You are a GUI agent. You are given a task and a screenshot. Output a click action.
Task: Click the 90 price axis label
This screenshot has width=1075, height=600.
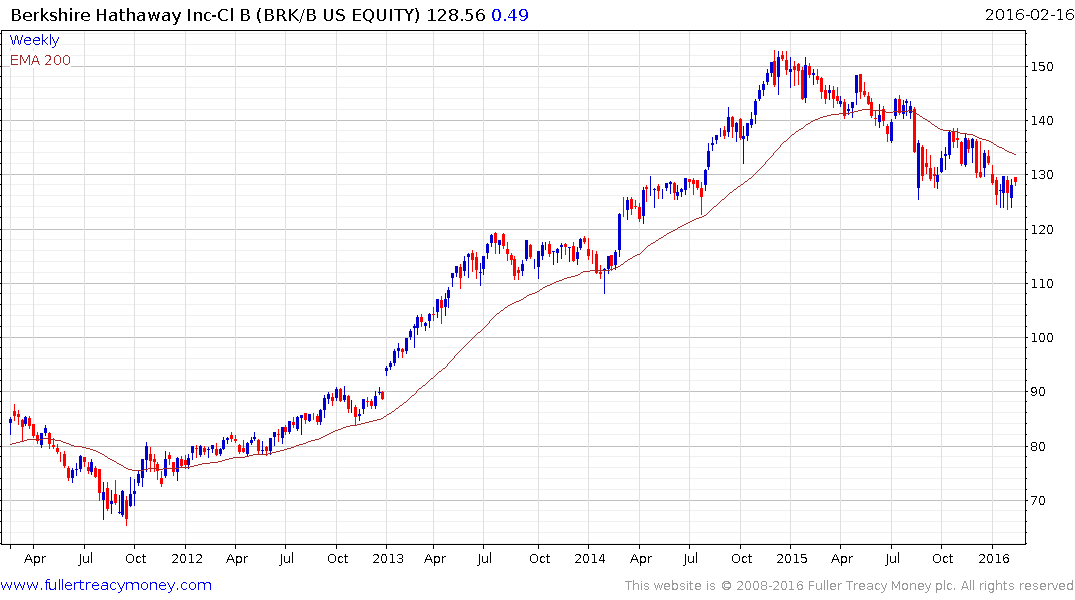tap(1038, 392)
